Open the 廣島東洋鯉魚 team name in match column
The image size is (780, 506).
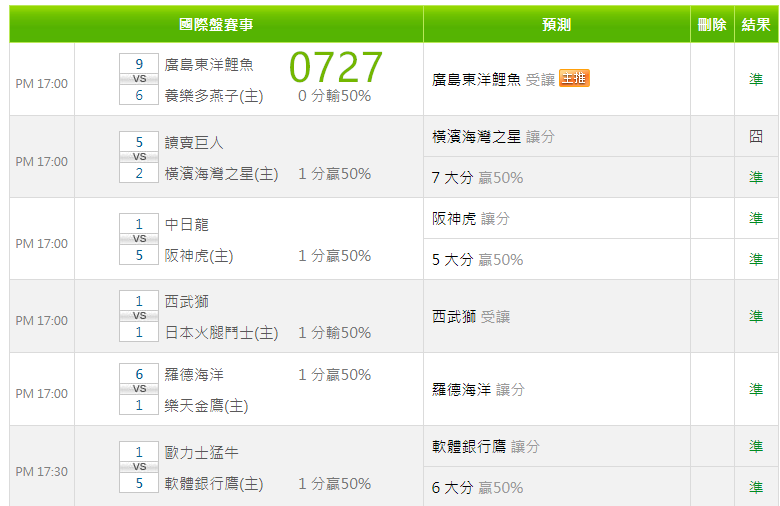[209, 64]
